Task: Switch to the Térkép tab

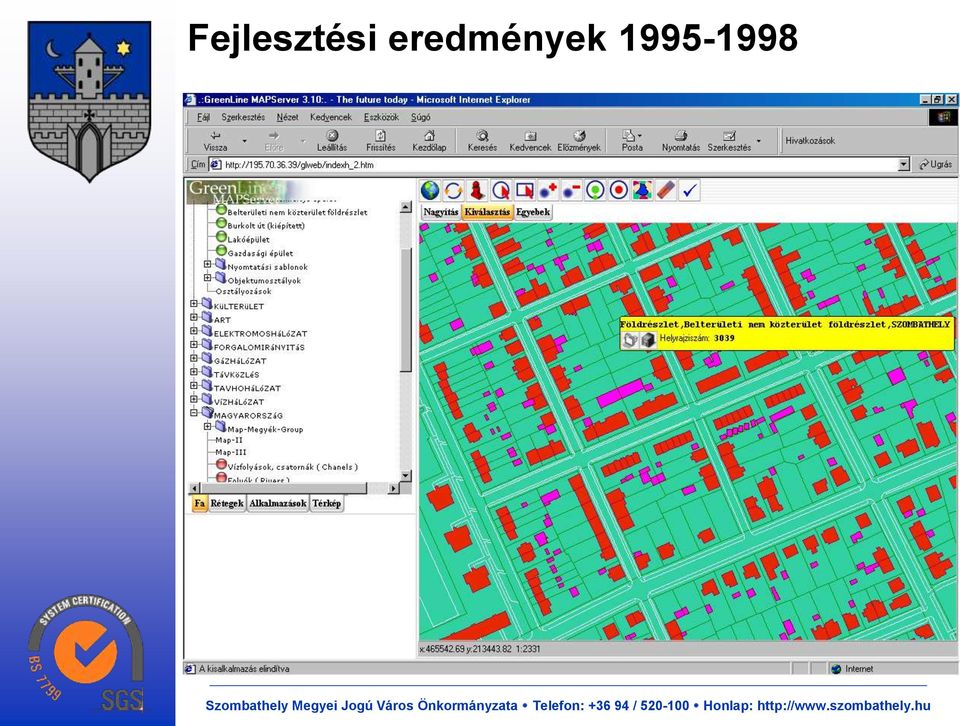Action: 326,503
